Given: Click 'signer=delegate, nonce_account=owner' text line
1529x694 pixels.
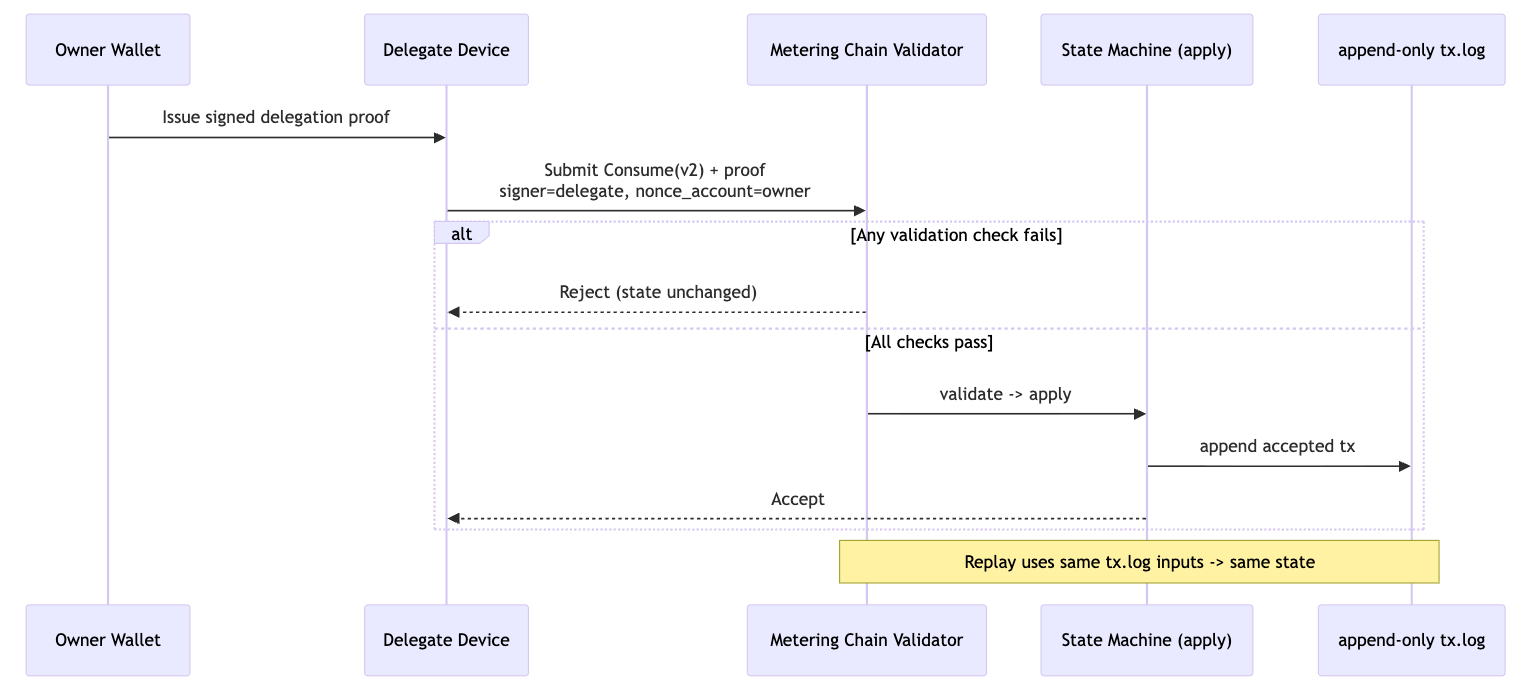Looking at the screenshot, I should [655, 191].
